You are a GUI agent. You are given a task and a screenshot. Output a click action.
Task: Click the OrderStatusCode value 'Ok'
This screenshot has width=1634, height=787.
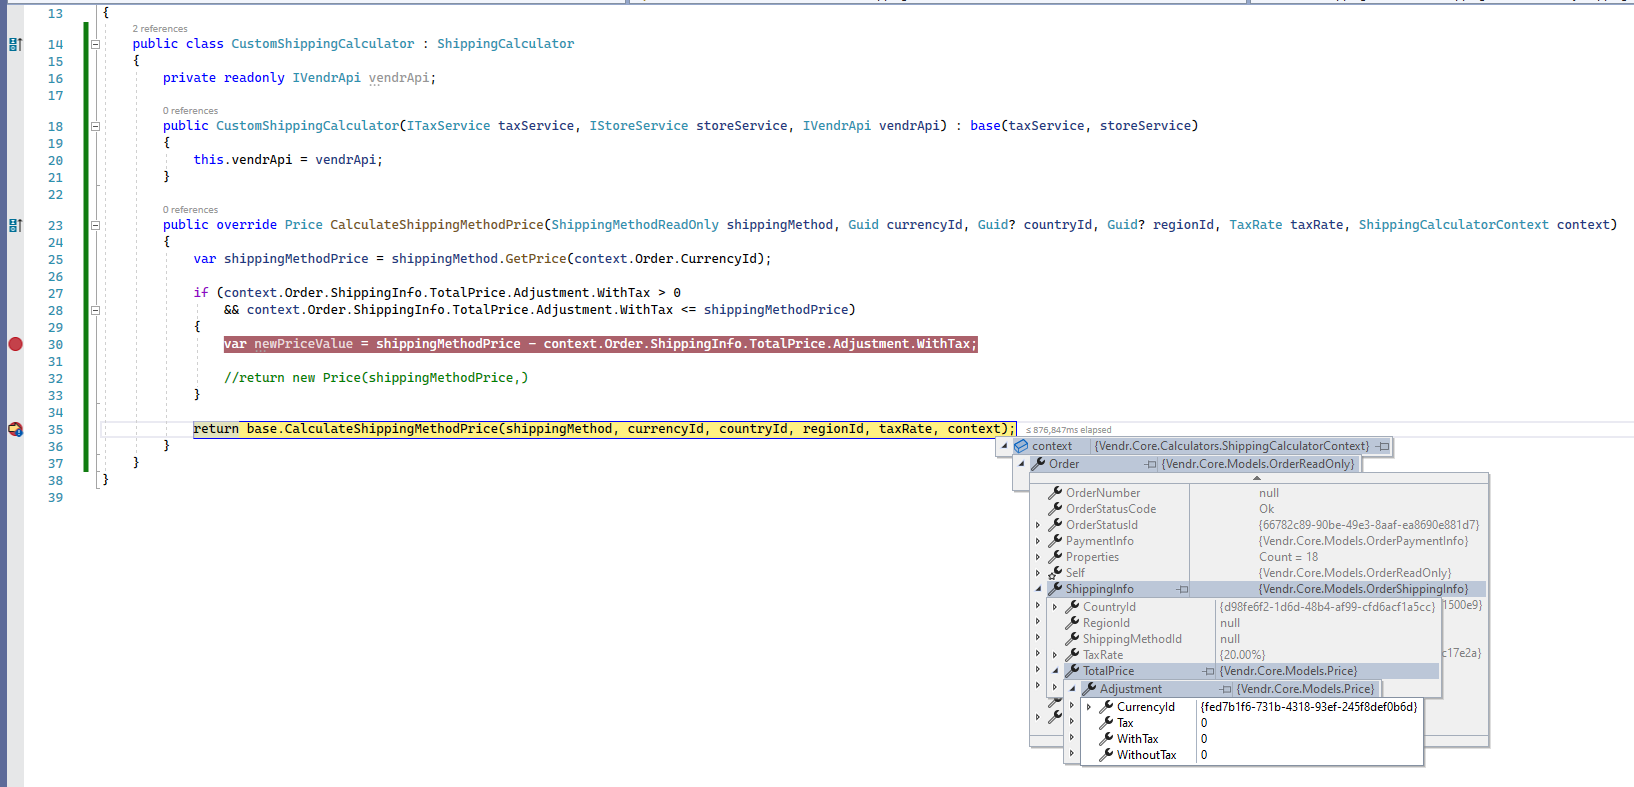(x=1266, y=509)
